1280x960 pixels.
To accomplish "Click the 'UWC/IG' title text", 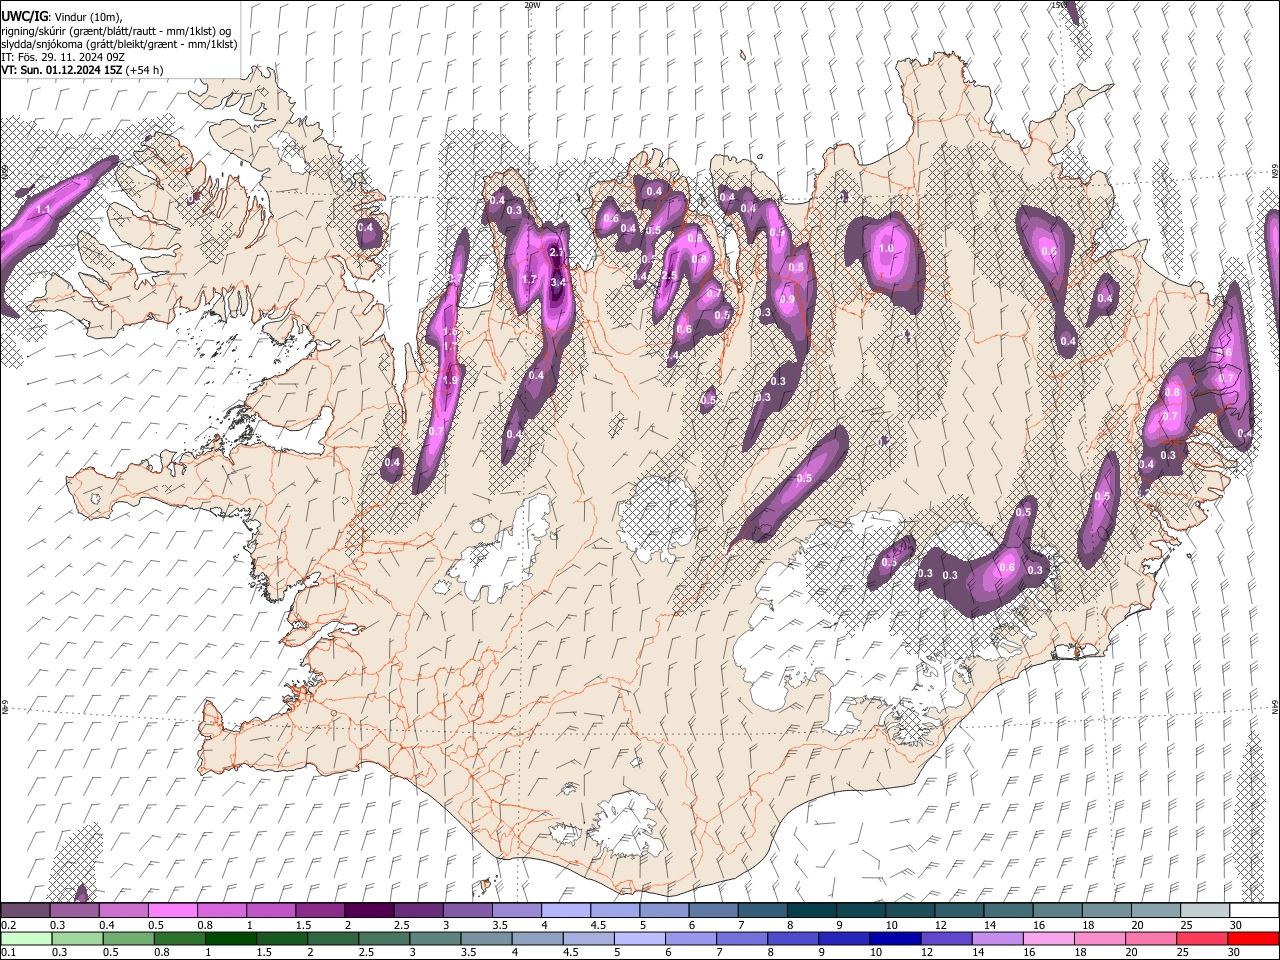I will click(23, 17).
